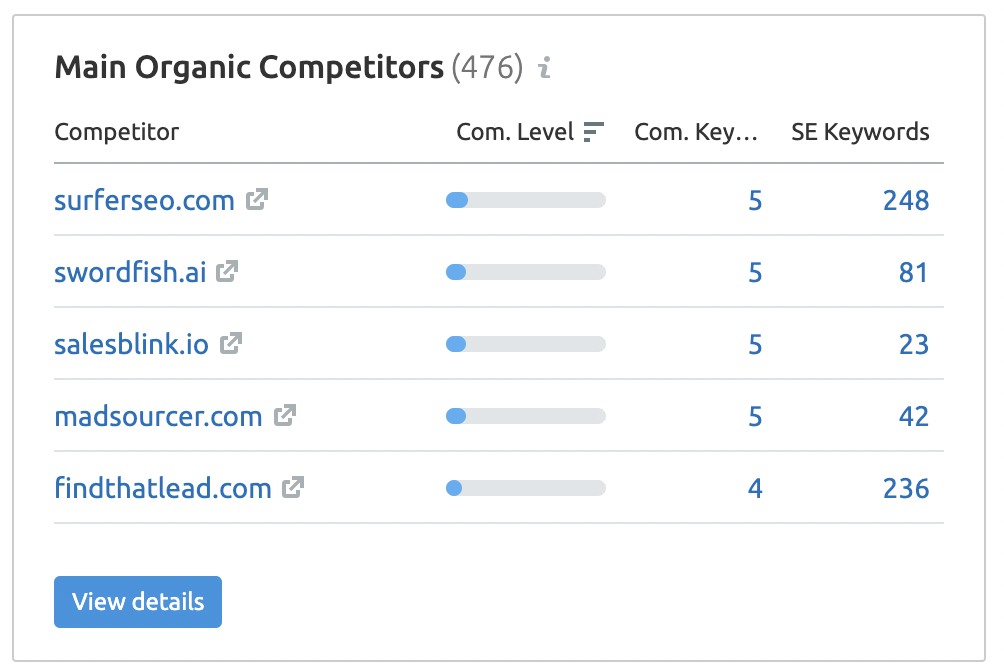Click the competition level bar for surferseo.com
This screenshot has height=672, width=1004.
[x=525, y=200]
